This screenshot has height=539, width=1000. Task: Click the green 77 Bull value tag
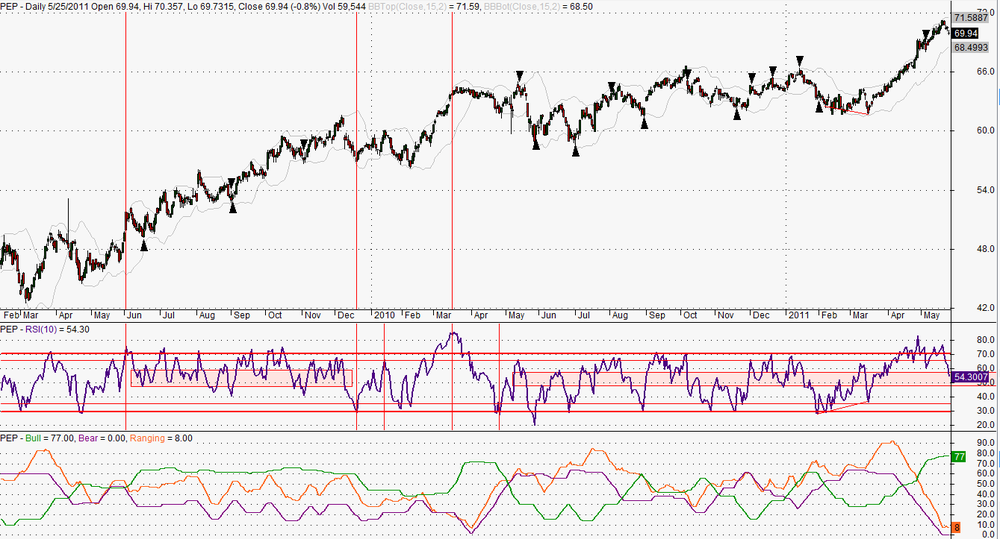[959, 457]
